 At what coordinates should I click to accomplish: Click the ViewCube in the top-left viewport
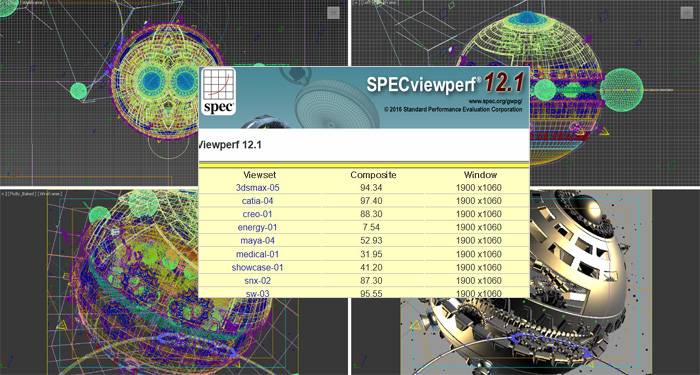[x=333, y=13]
